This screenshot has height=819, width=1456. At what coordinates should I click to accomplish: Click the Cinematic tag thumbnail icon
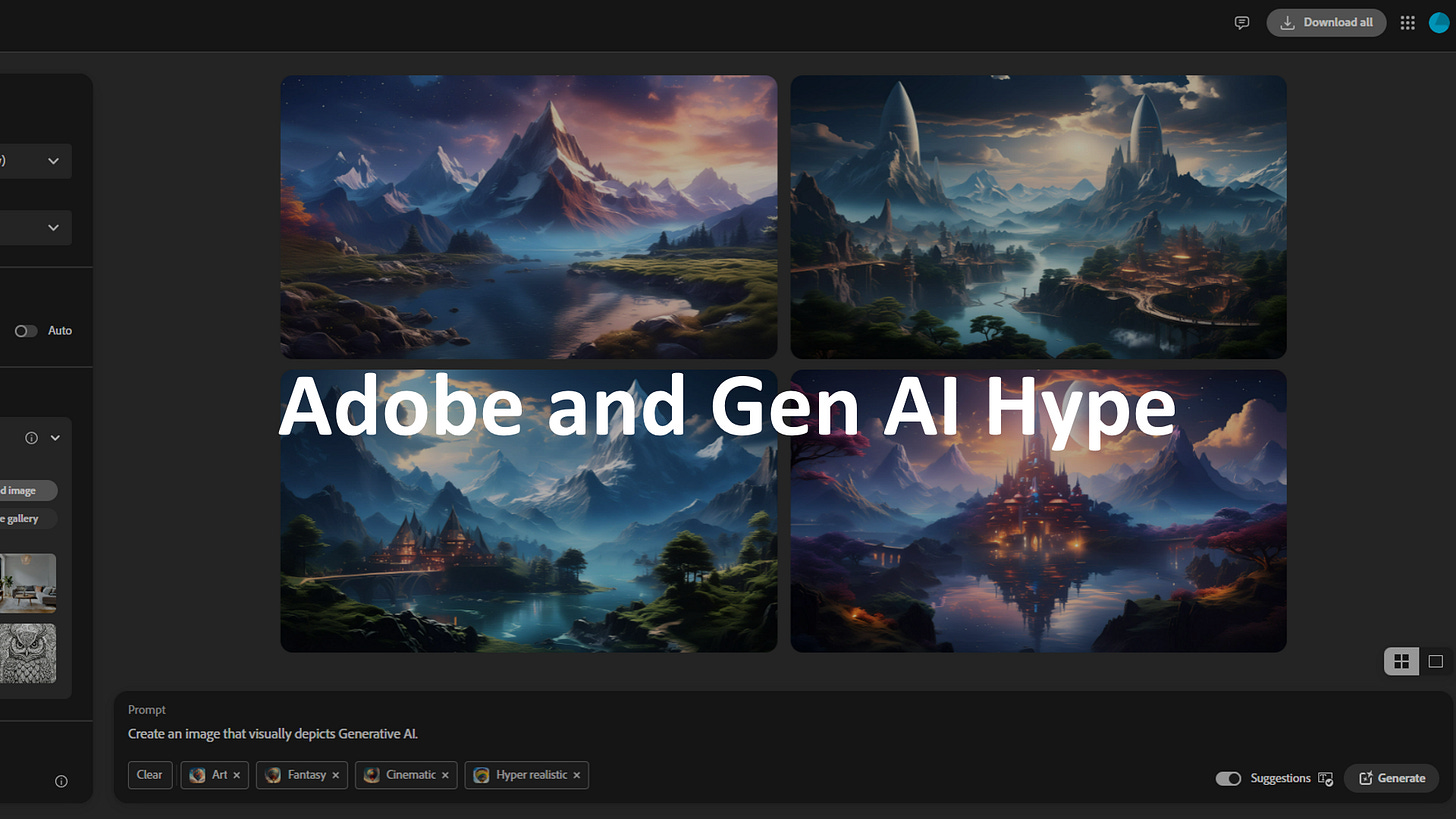click(371, 775)
